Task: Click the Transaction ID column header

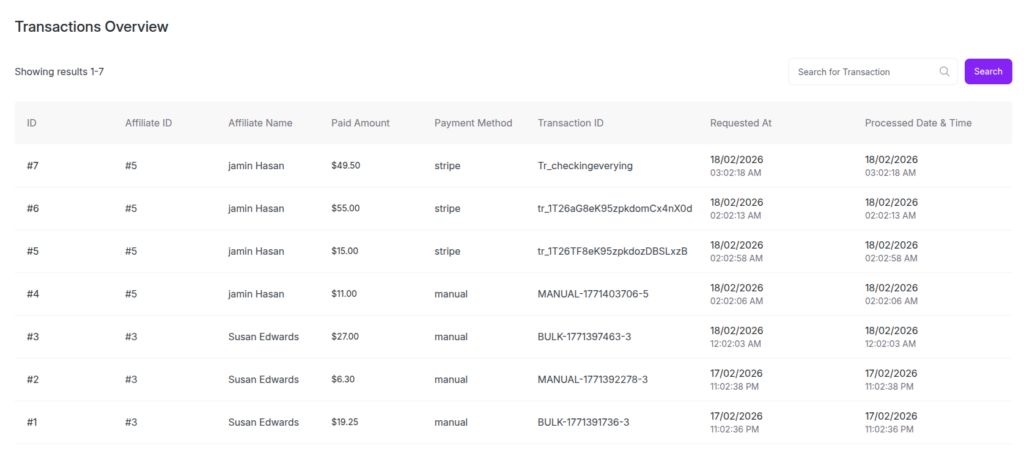Action: coord(570,123)
